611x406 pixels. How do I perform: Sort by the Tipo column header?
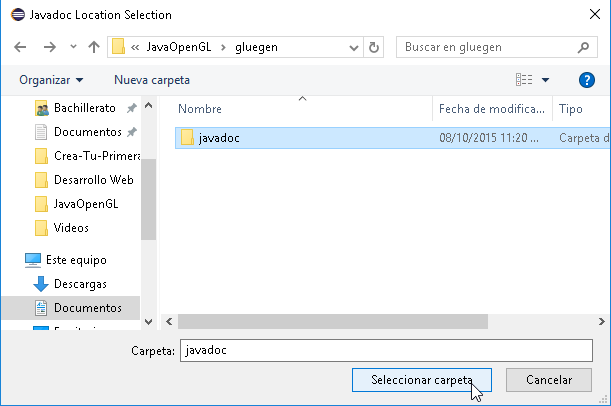point(570,109)
